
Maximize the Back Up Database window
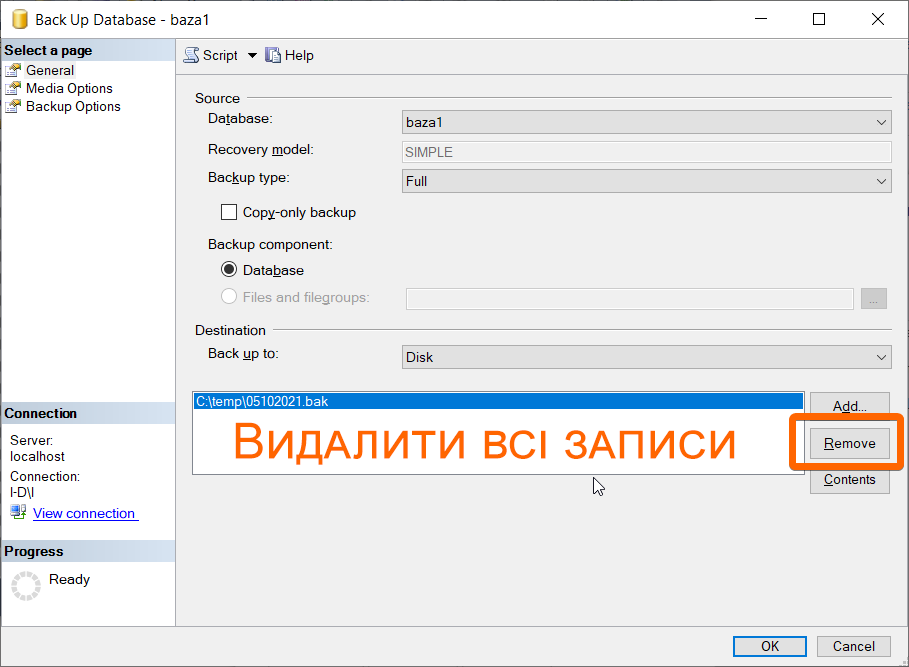point(819,19)
